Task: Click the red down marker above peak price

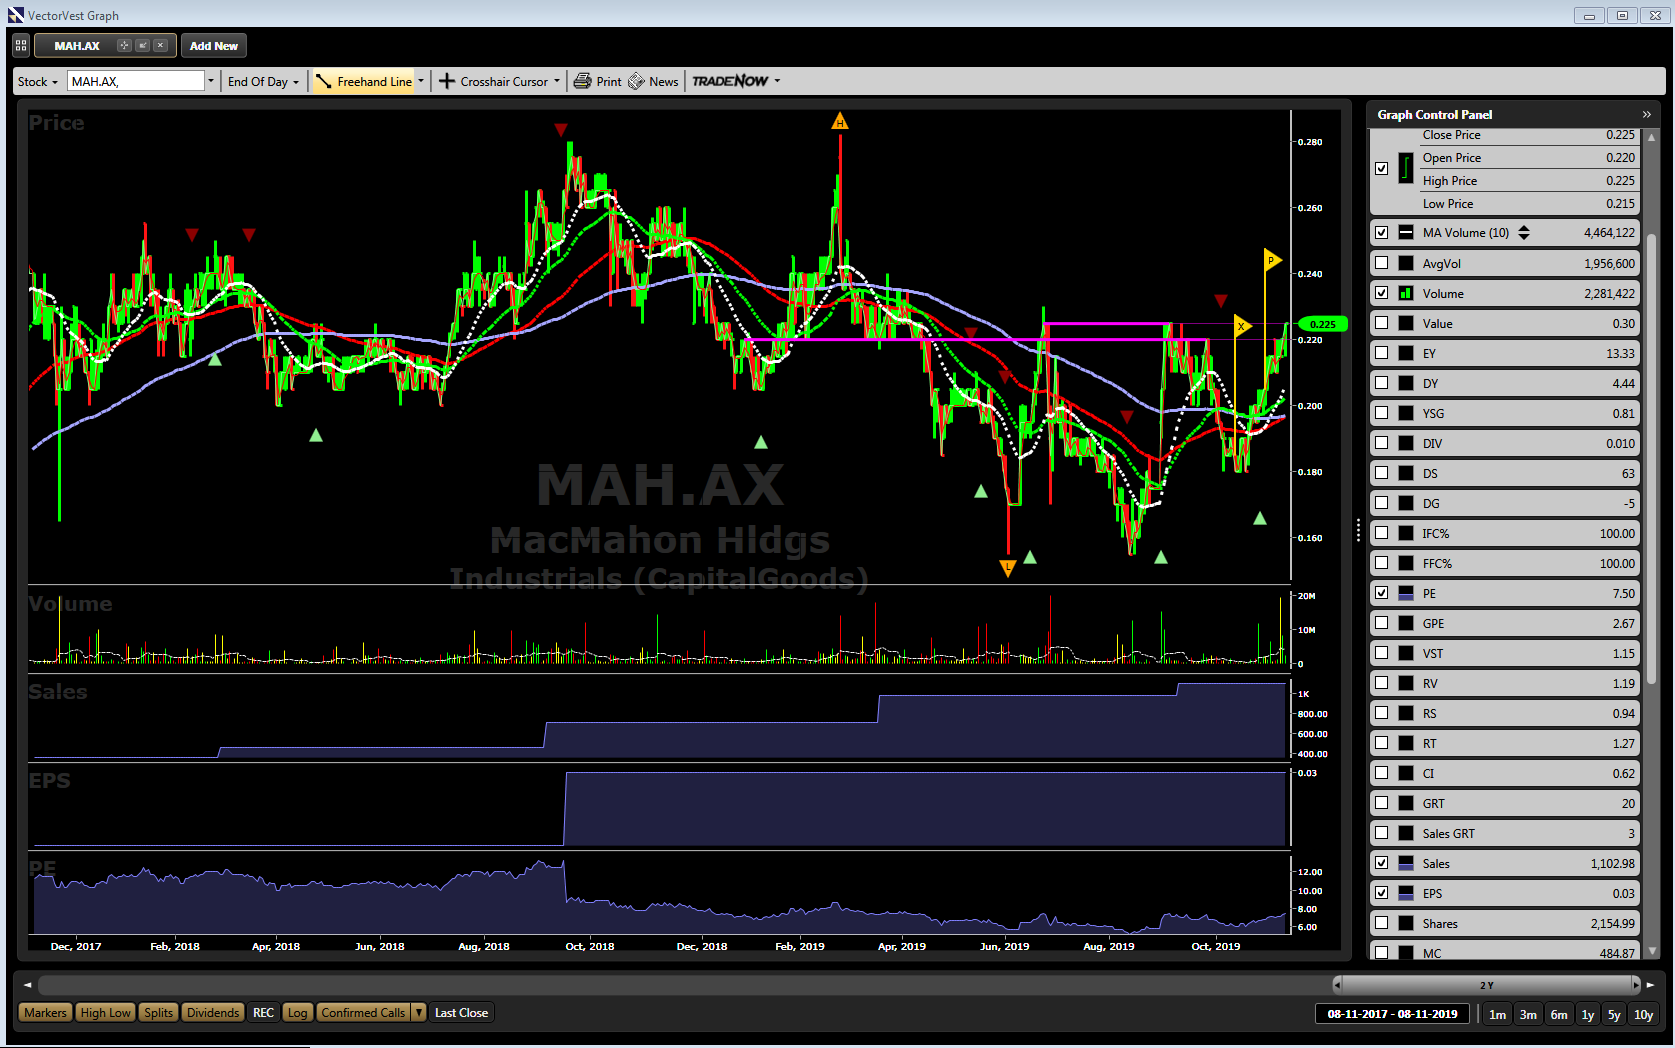Action: tap(561, 130)
